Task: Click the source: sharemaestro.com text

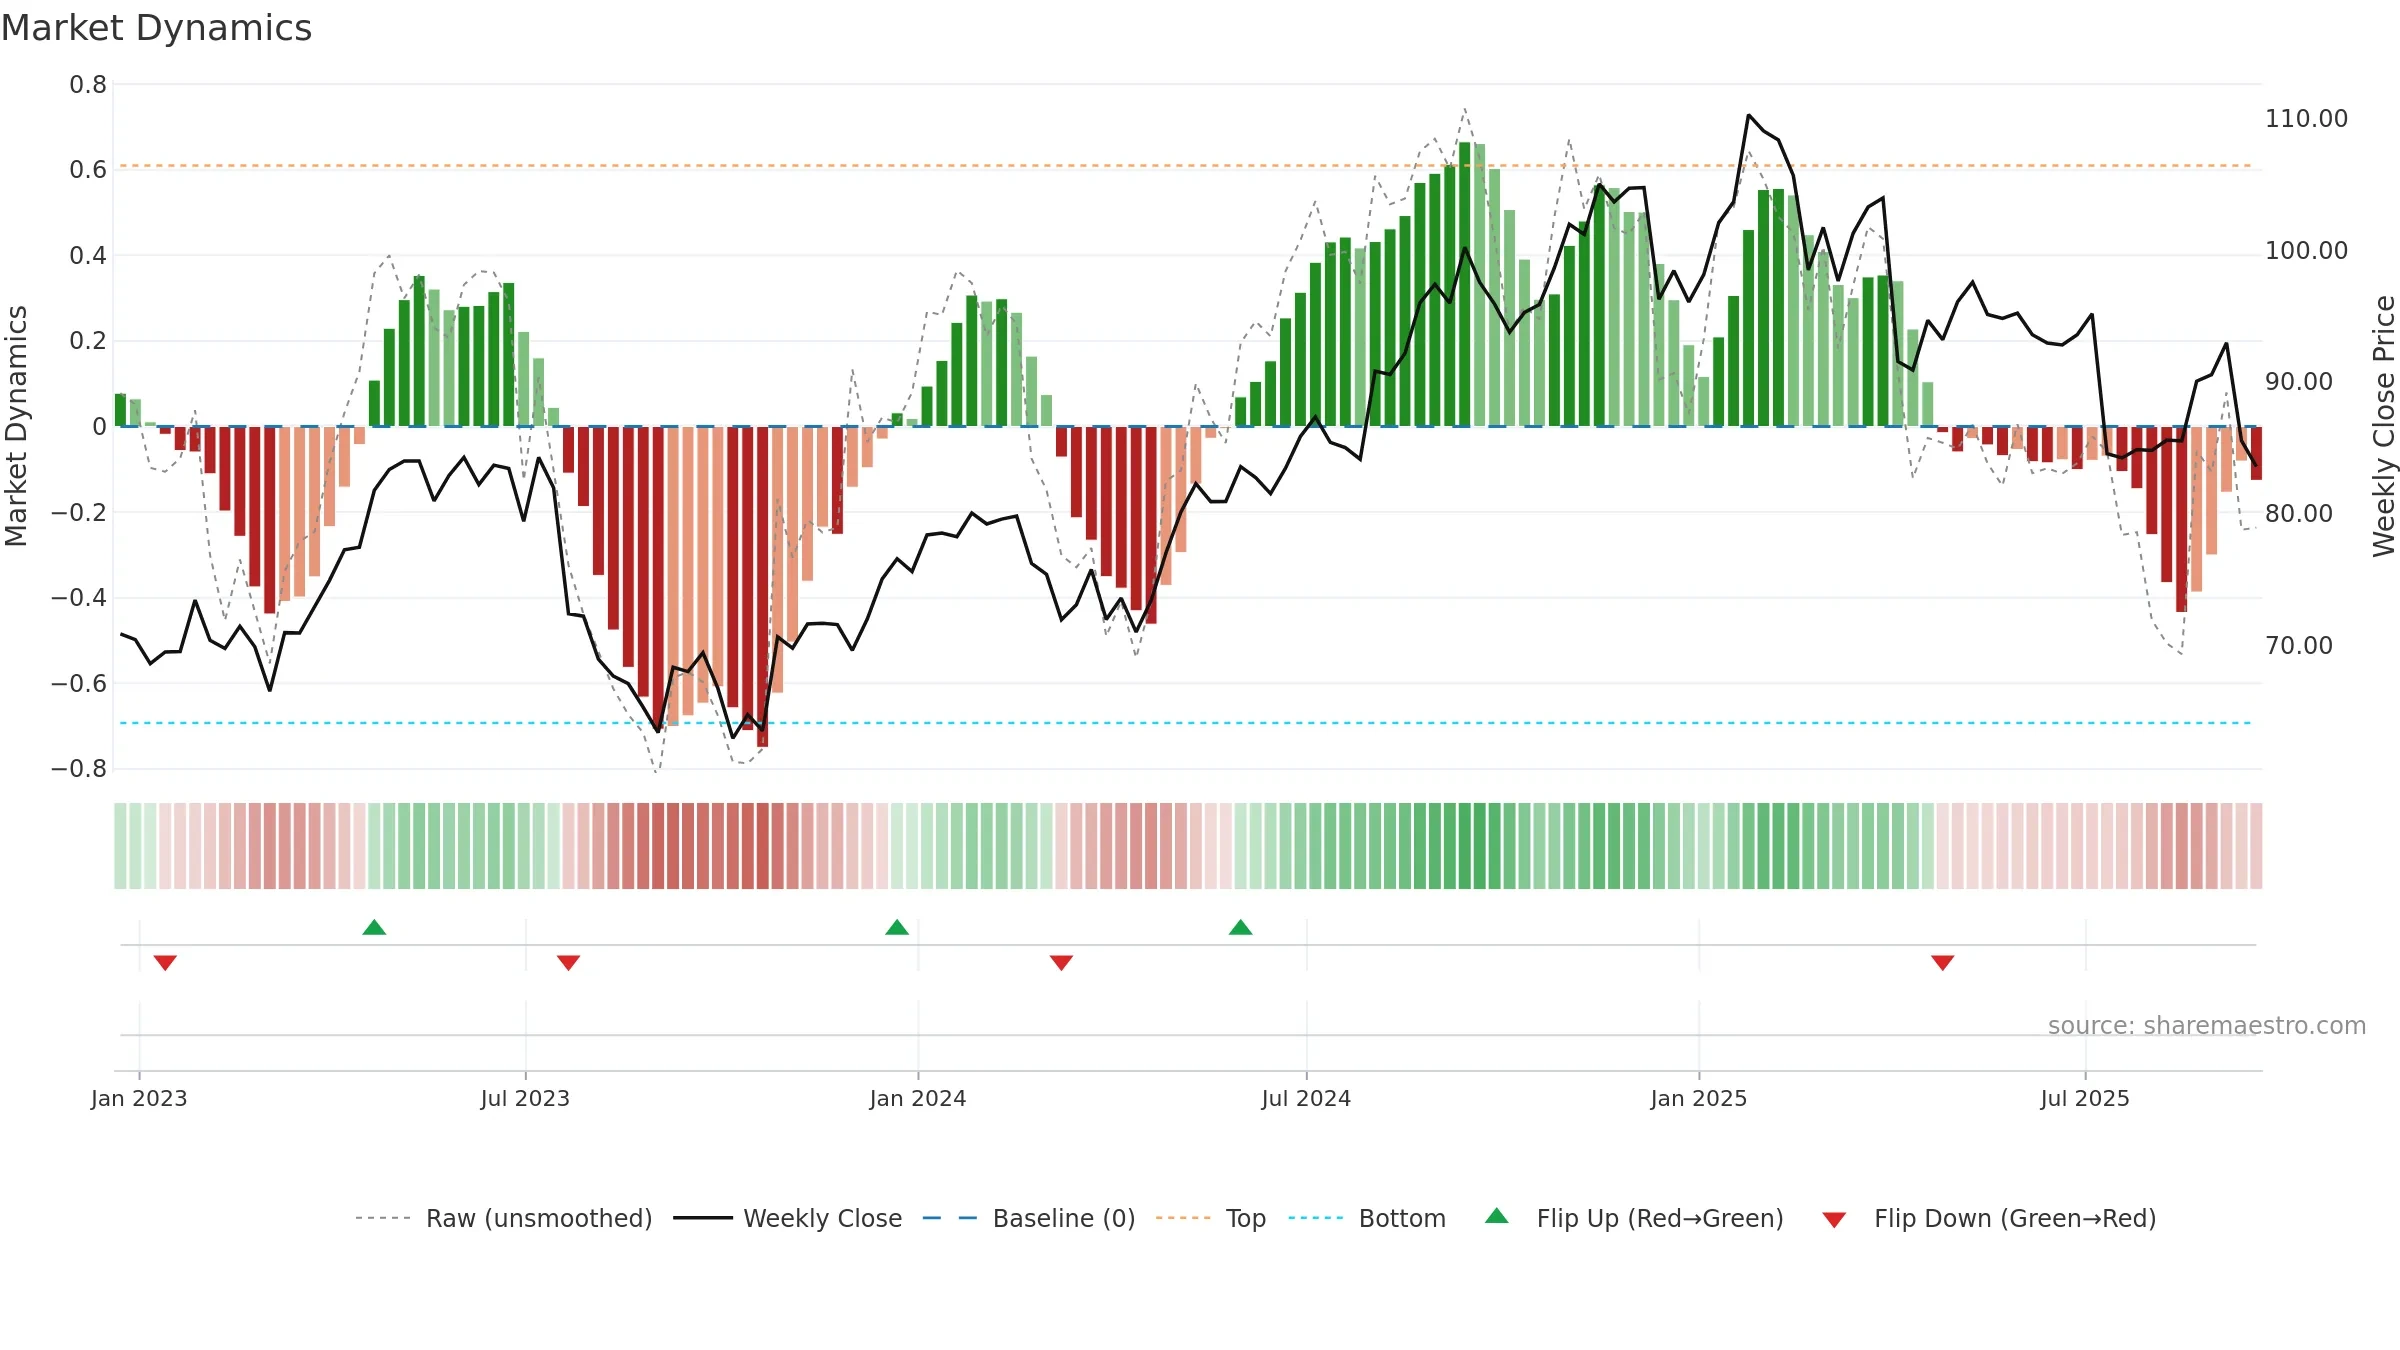Action: click(2207, 1025)
